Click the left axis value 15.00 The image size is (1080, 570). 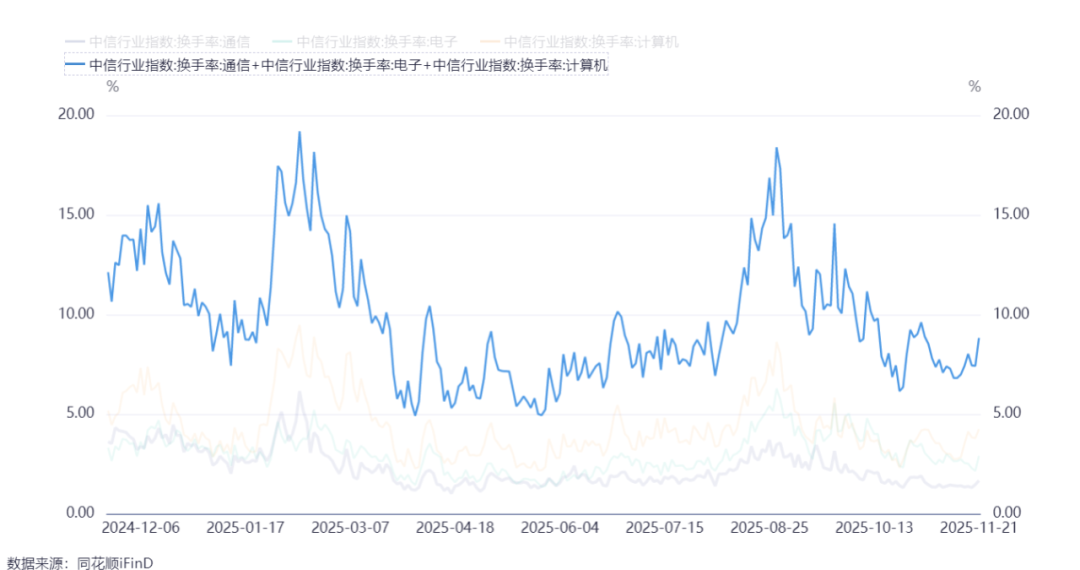[76, 214]
